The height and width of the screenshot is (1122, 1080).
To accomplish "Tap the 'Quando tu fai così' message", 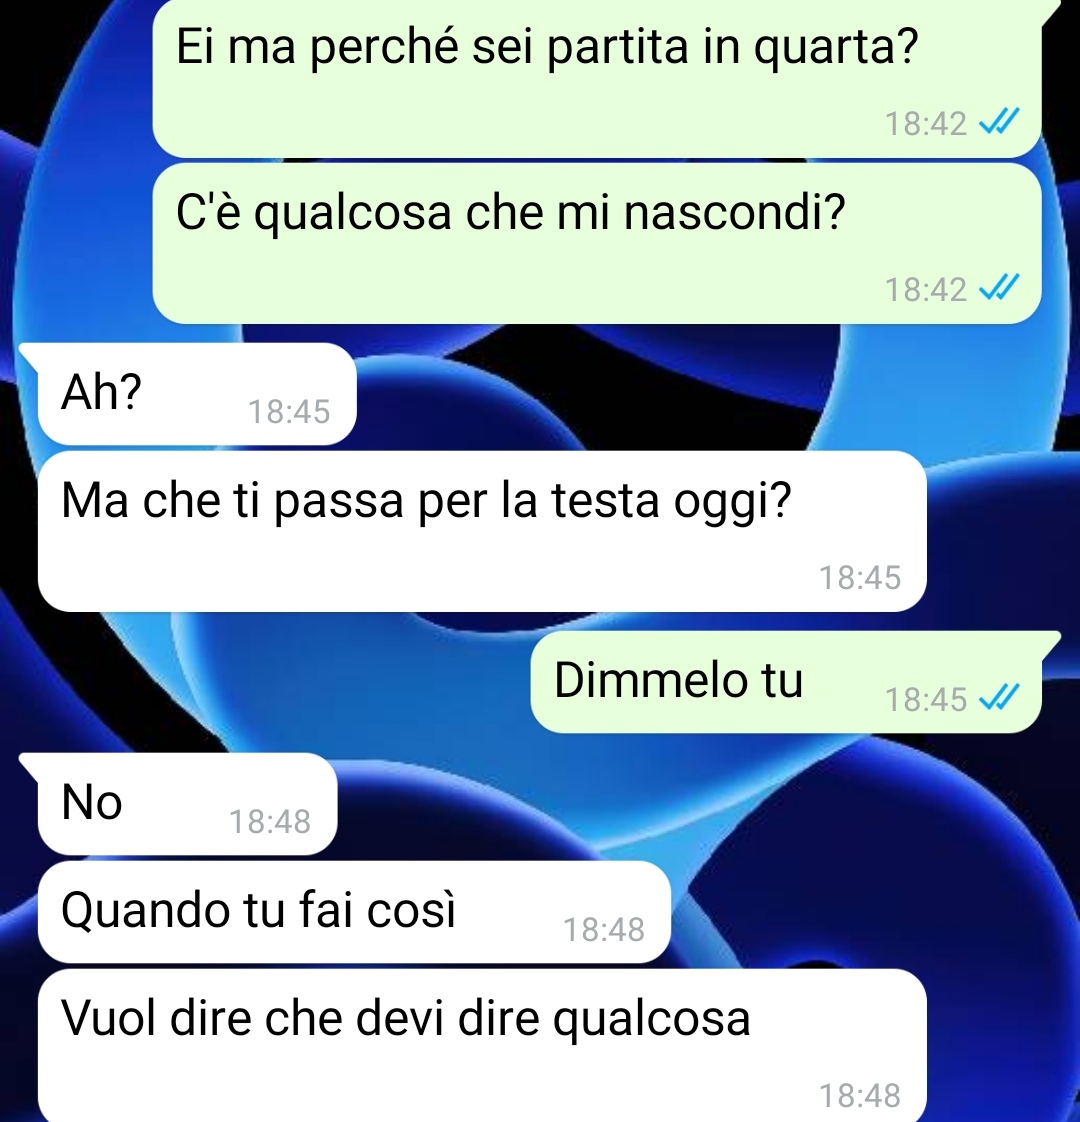I will [x=354, y=912].
